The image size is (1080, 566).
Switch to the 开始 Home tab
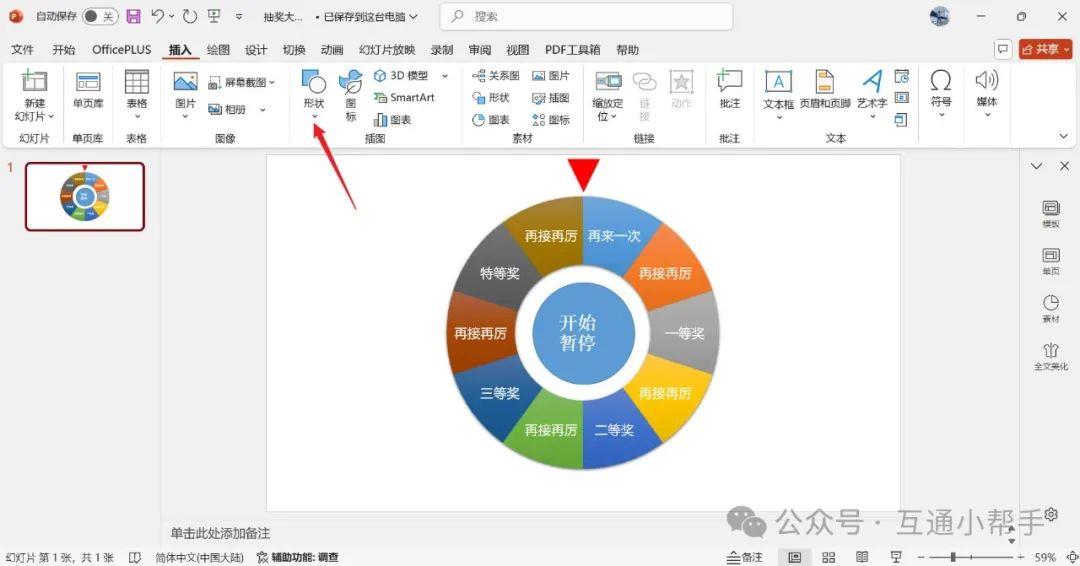63,50
